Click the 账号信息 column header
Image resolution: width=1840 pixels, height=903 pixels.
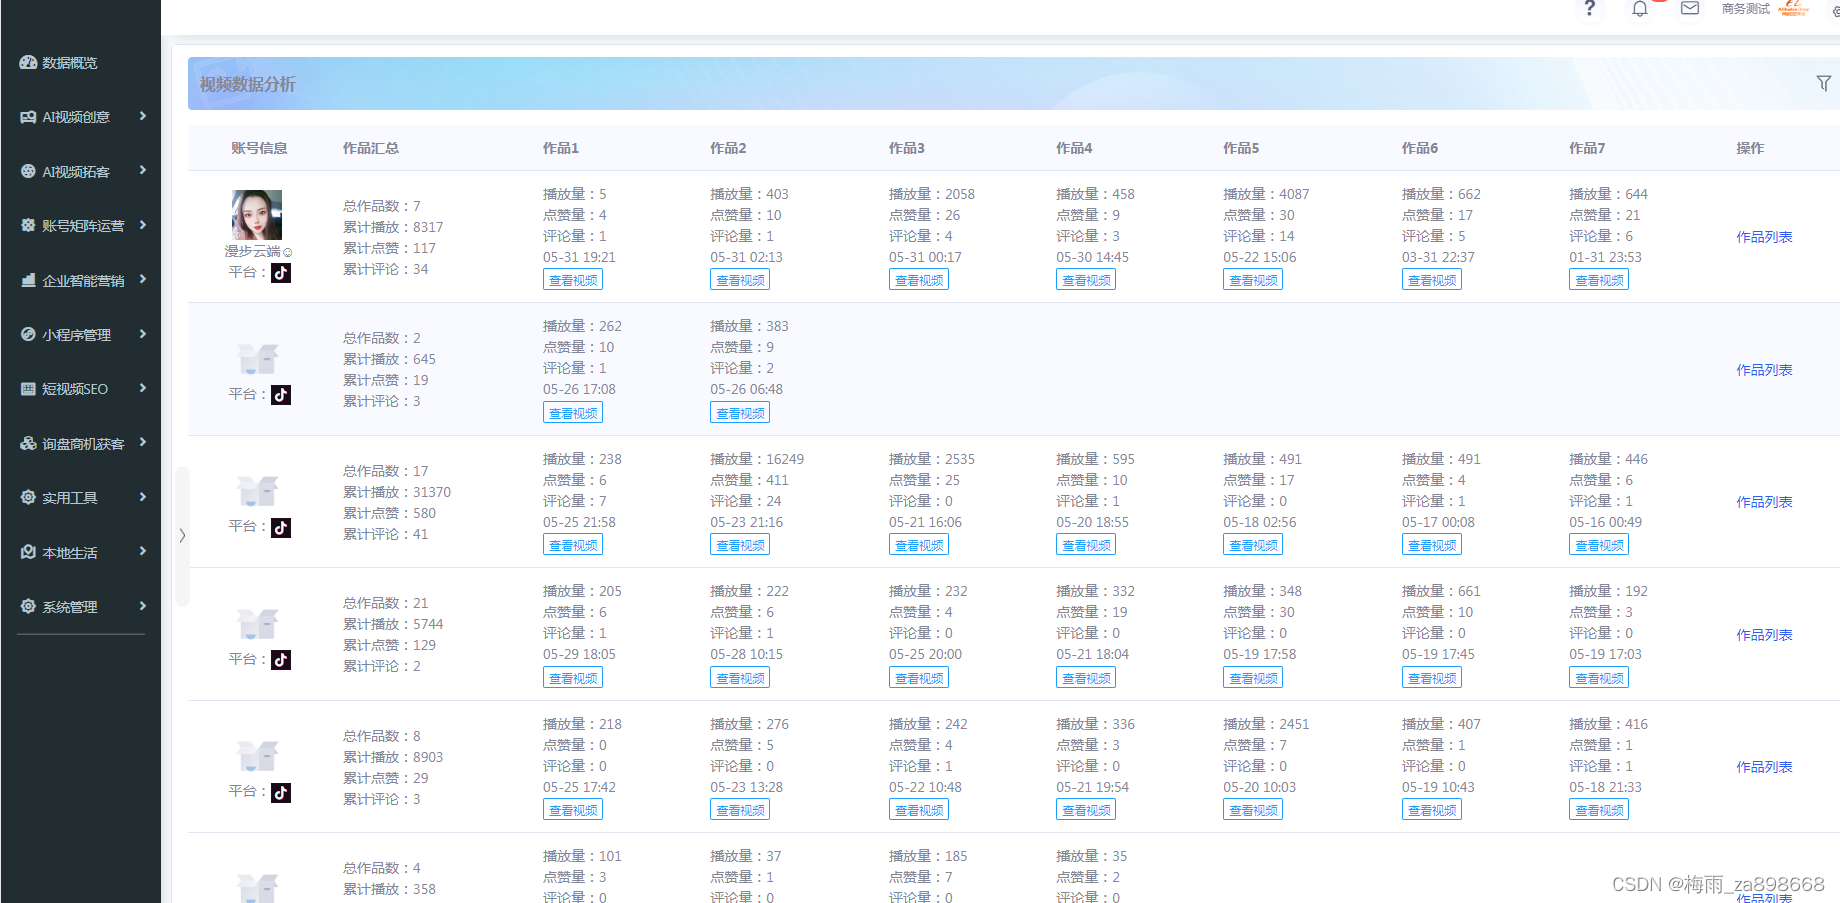[x=259, y=148]
